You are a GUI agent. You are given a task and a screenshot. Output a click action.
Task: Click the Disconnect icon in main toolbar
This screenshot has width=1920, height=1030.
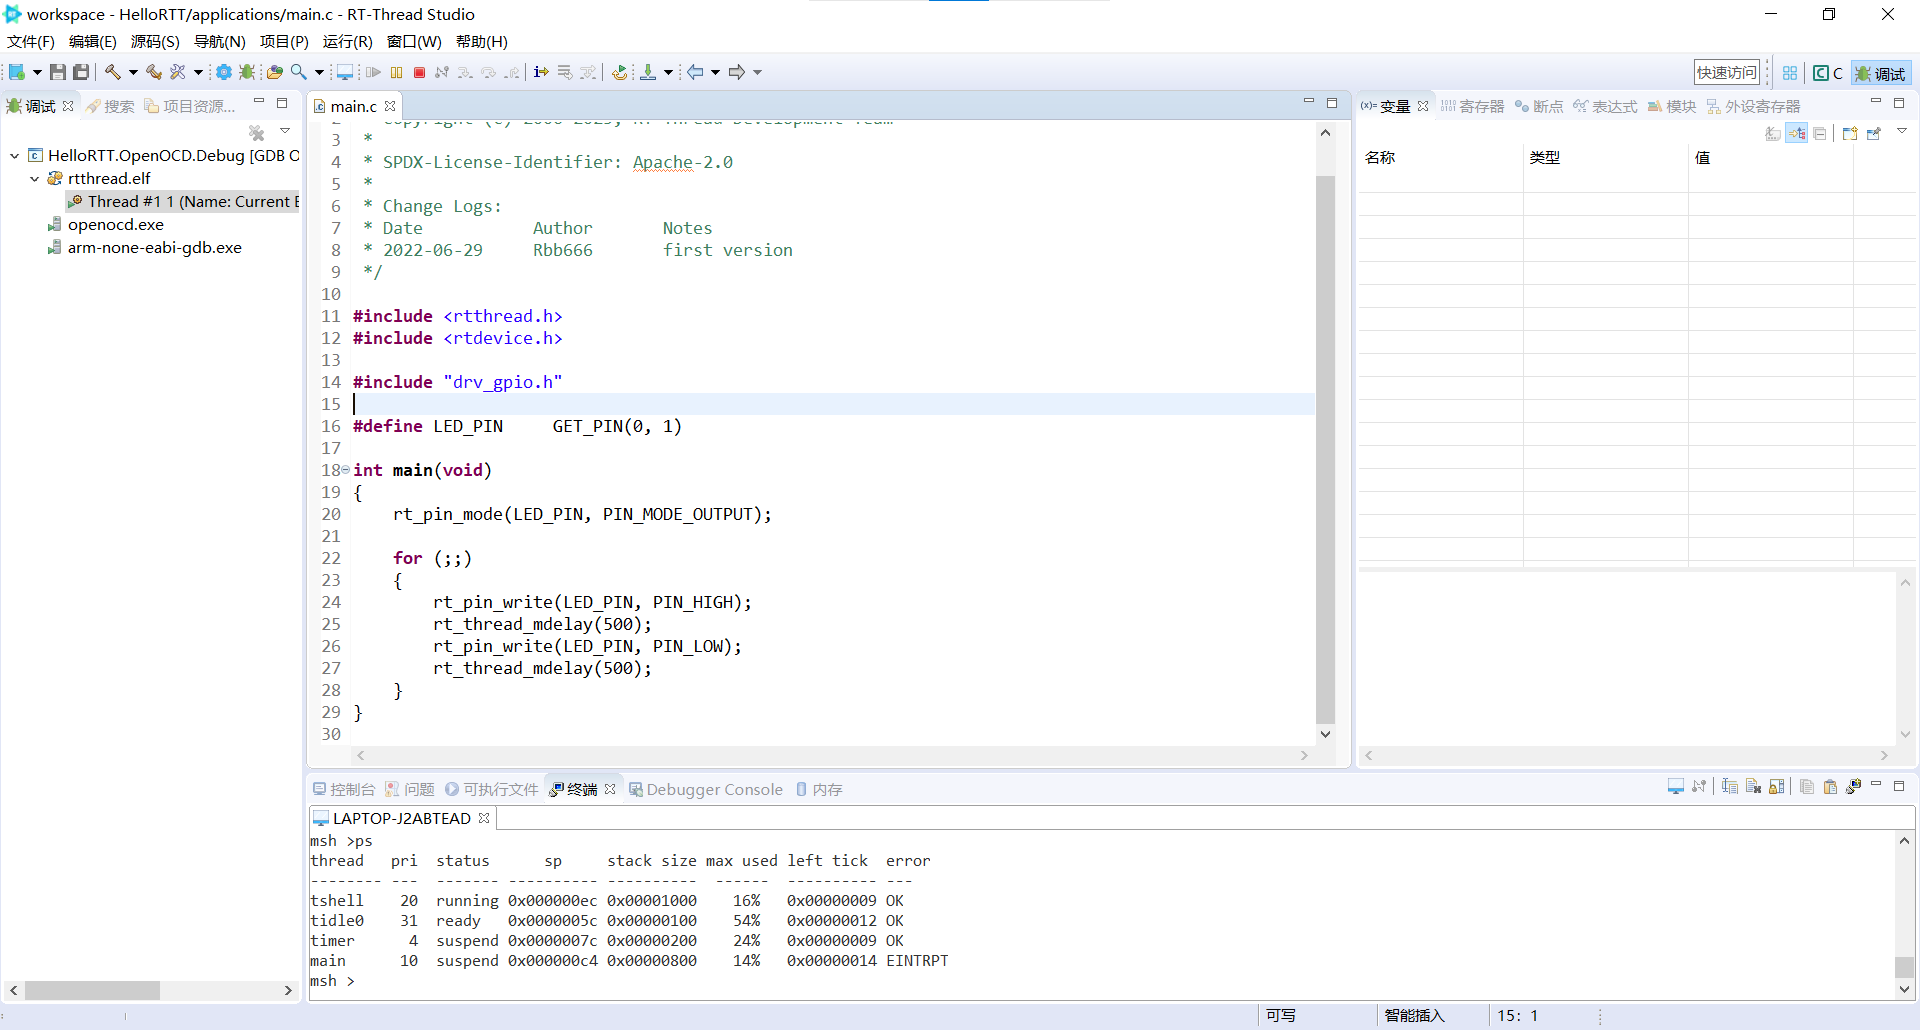[442, 72]
